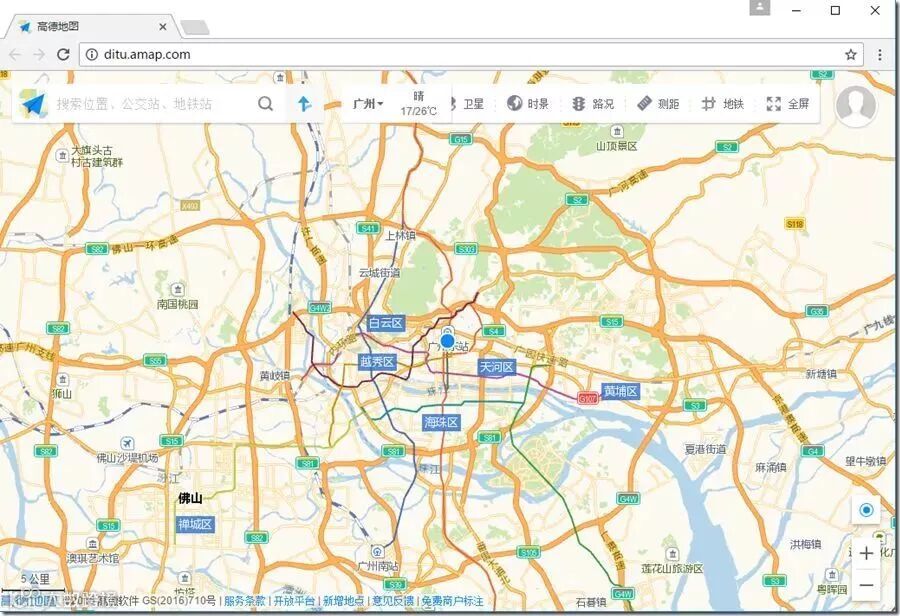Click the 新塘镇 town label
The image size is (900, 616).
[x=821, y=374]
